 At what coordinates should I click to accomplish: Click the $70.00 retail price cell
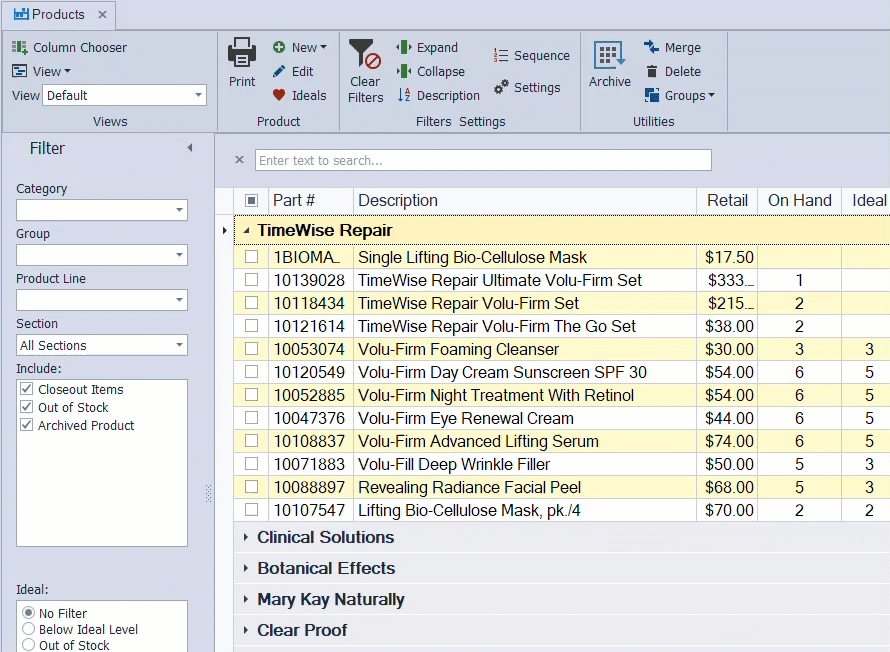(x=729, y=511)
